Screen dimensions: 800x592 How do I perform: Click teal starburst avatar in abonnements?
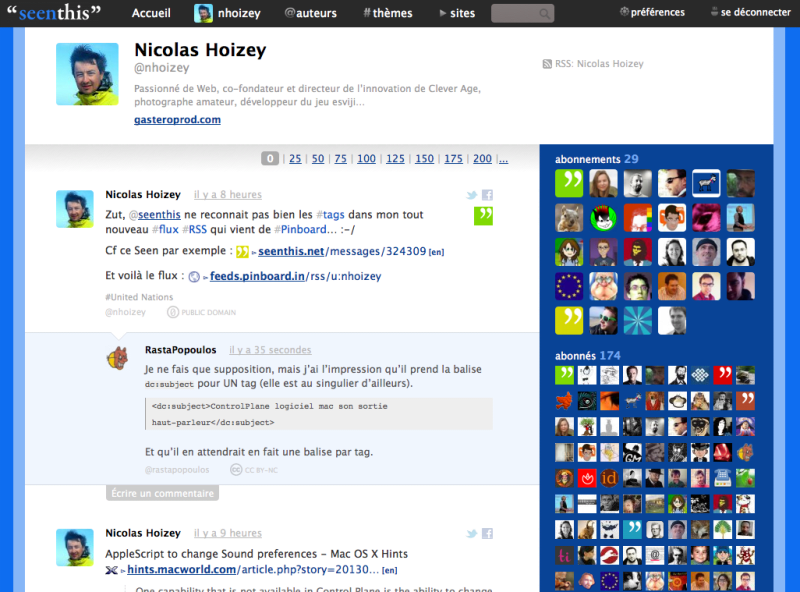pos(638,320)
